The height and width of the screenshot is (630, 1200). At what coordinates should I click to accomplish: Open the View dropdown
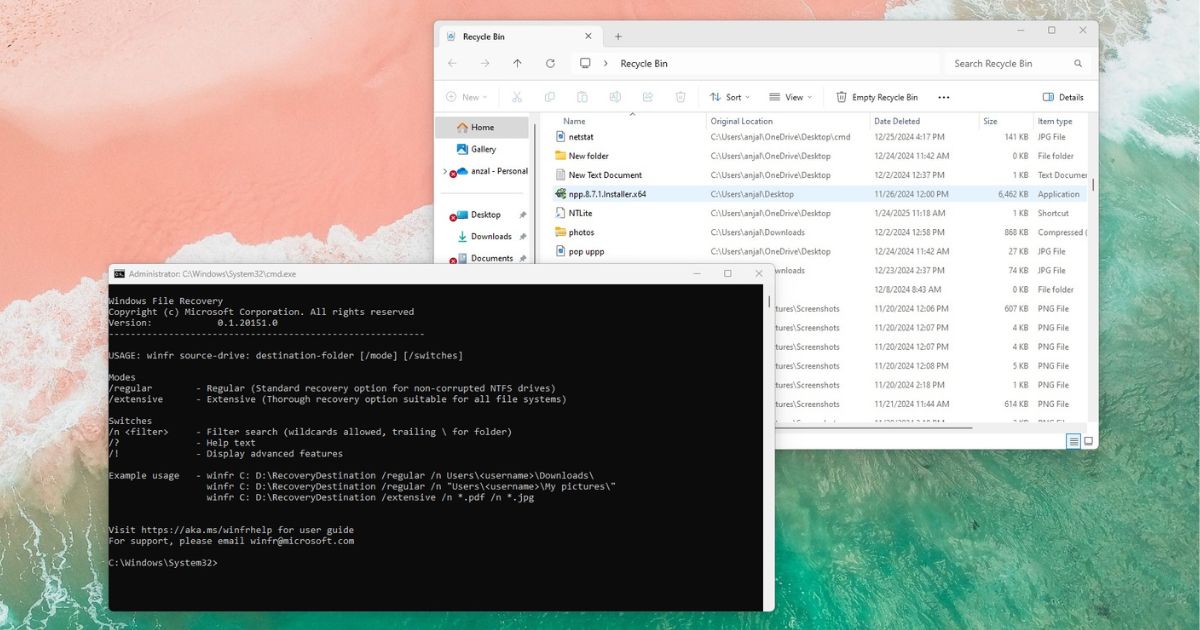(x=790, y=97)
